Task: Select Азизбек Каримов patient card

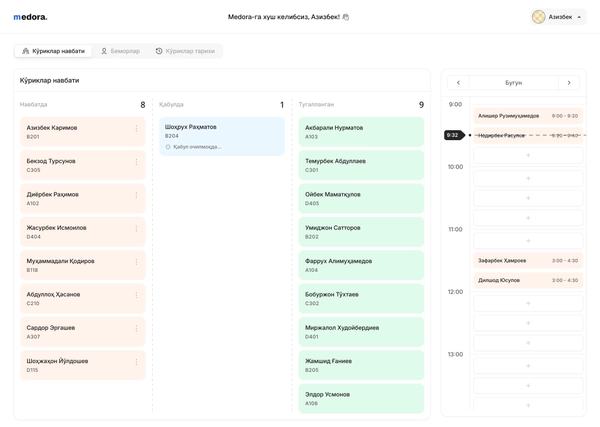Action: [83, 132]
